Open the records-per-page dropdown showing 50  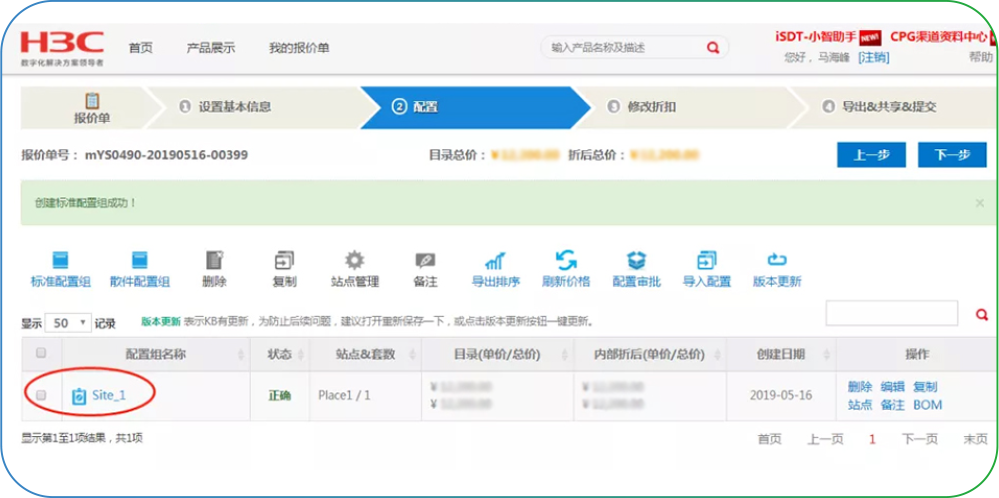pos(69,323)
